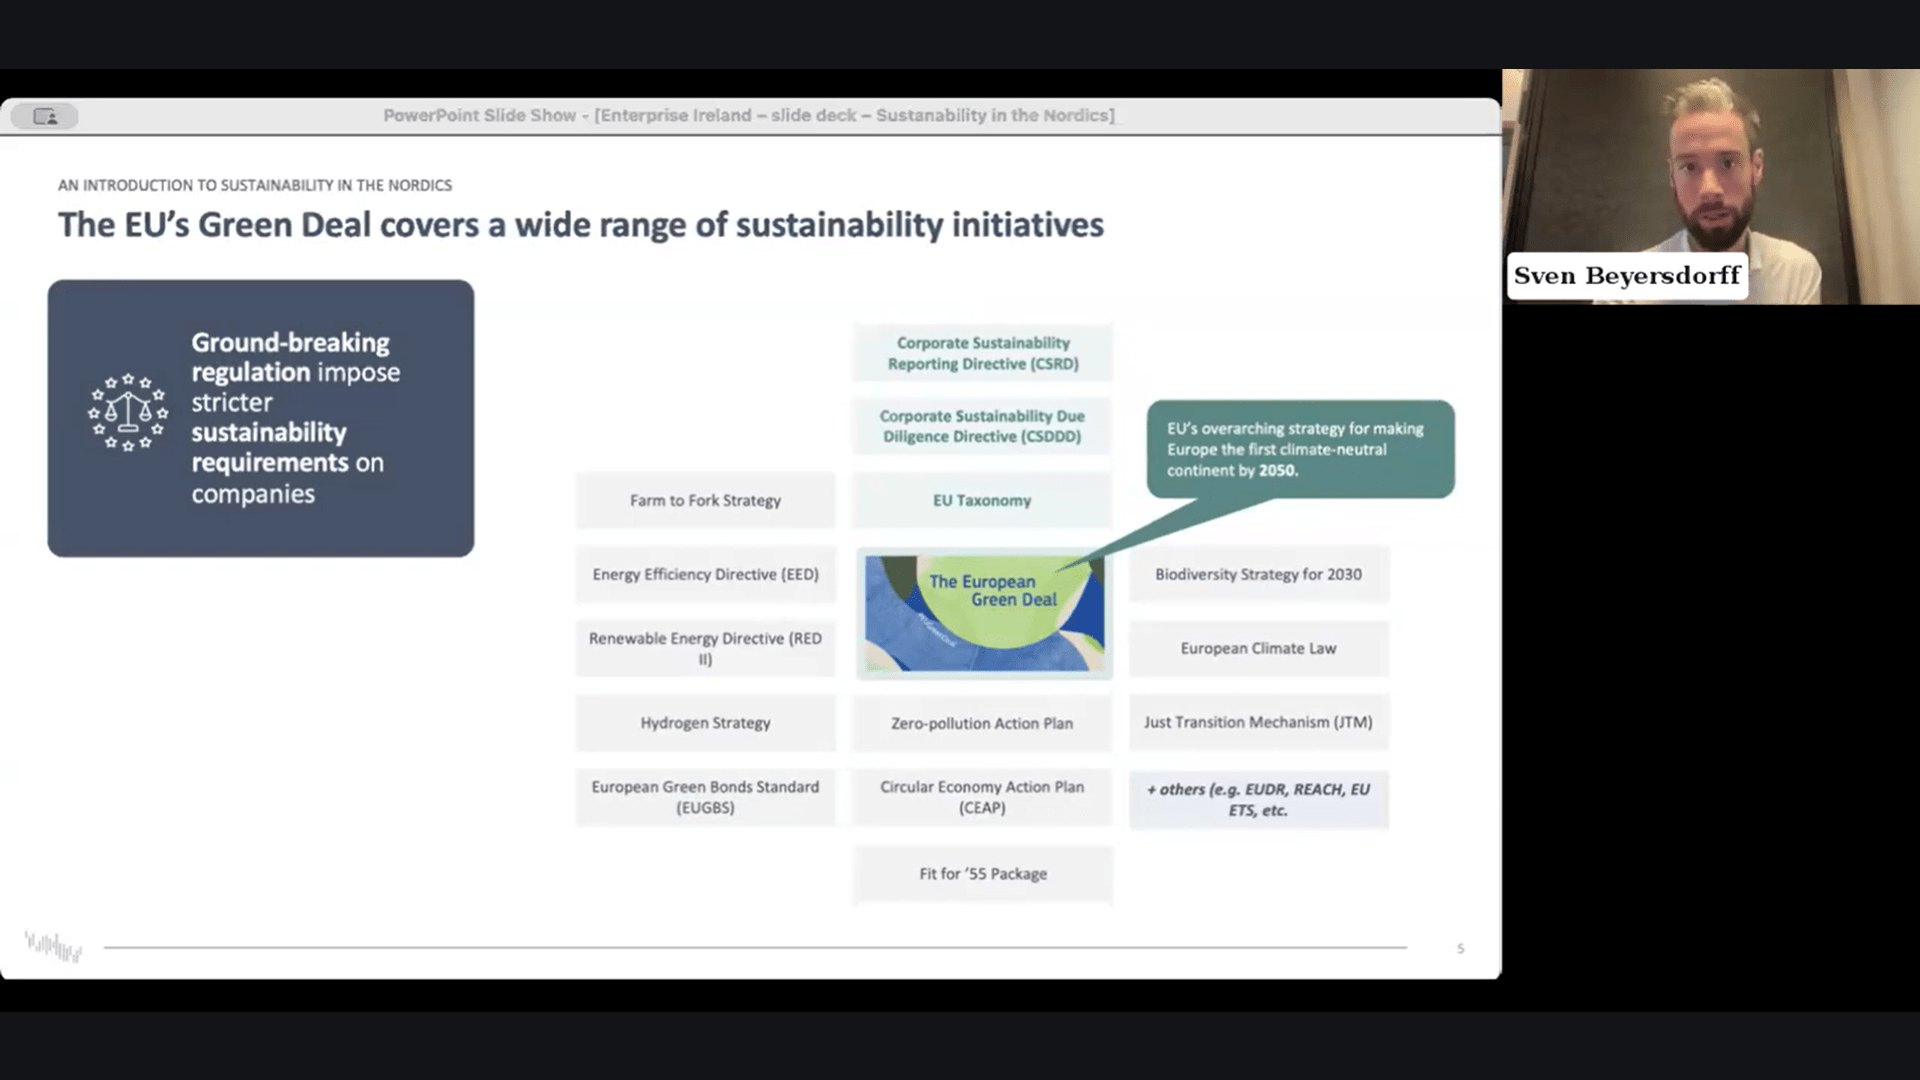1920x1080 pixels.
Task: Select the Hydrogen Strategy box
Action: [x=704, y=721]
